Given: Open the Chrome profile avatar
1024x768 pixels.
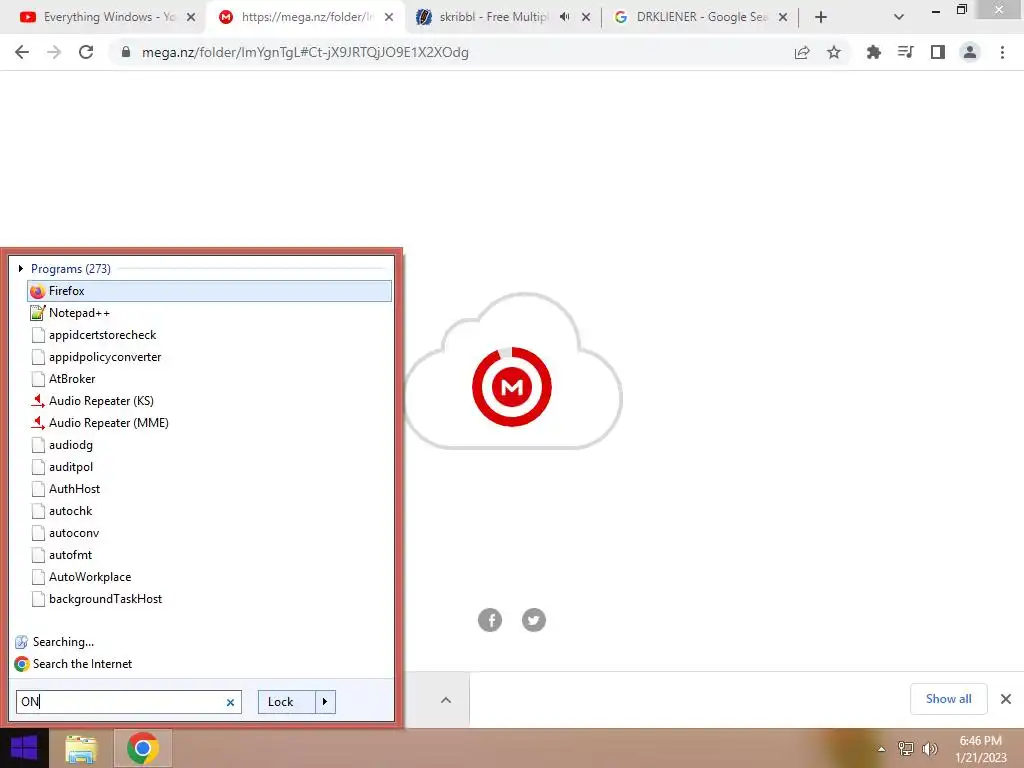Looking at the screenshot, I should pos(970,52).
